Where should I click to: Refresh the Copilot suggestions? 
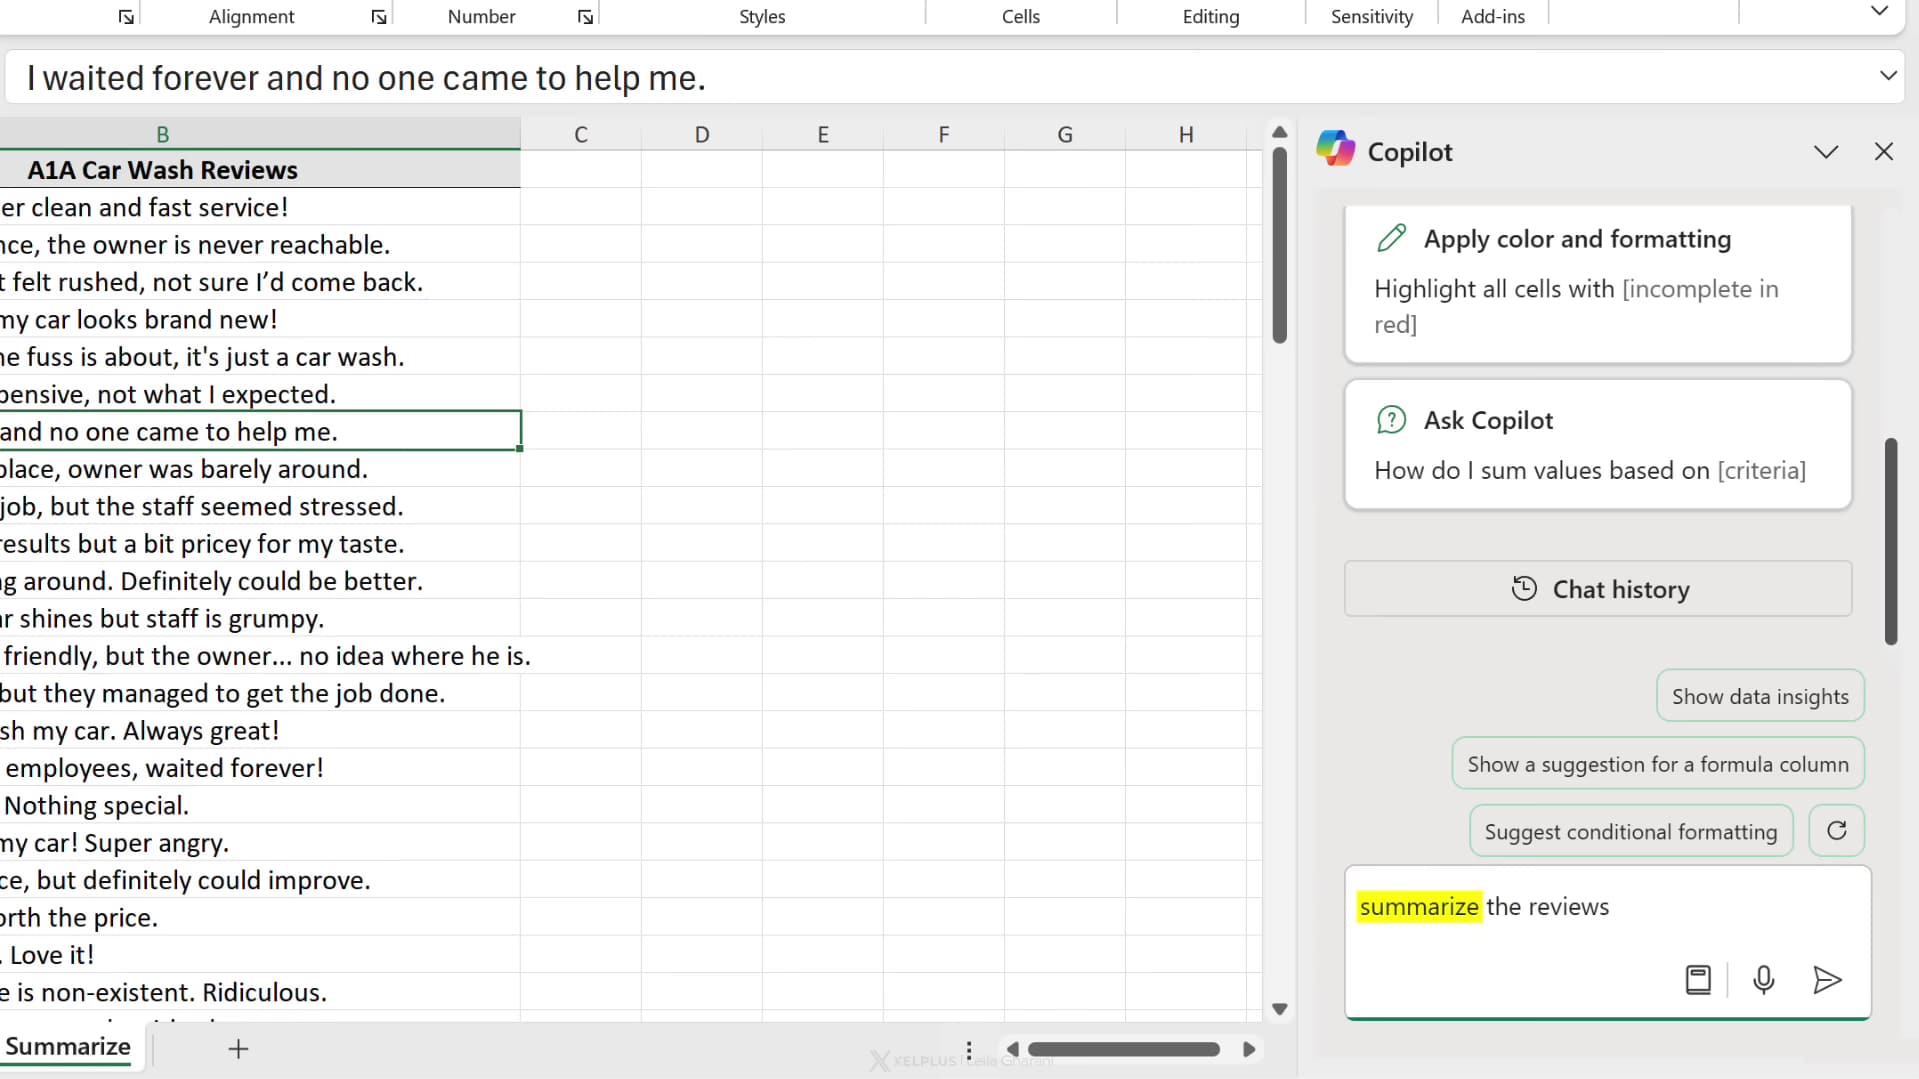[1837, 831]
